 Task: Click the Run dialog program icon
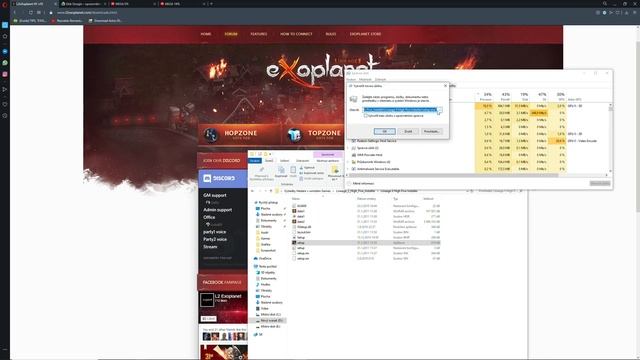(x=353, y=99)
